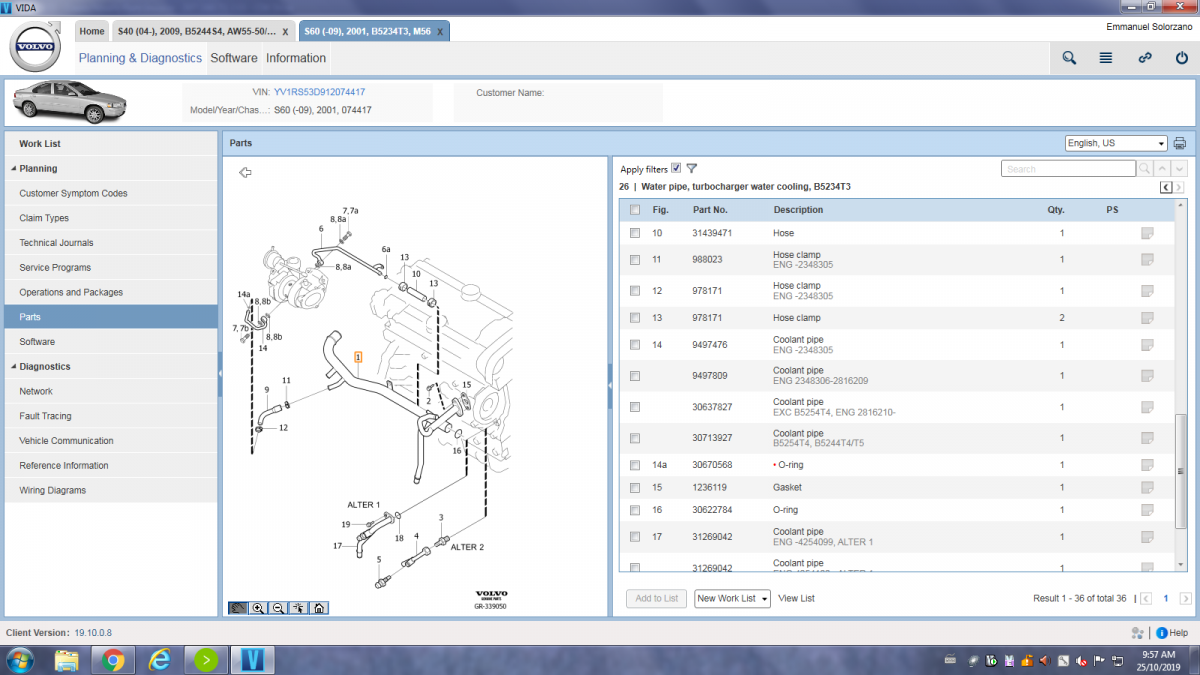Image resolution: width=1200 pixels, height=675 pixels.
Task: Open the View List link
Action: point(796,598)
